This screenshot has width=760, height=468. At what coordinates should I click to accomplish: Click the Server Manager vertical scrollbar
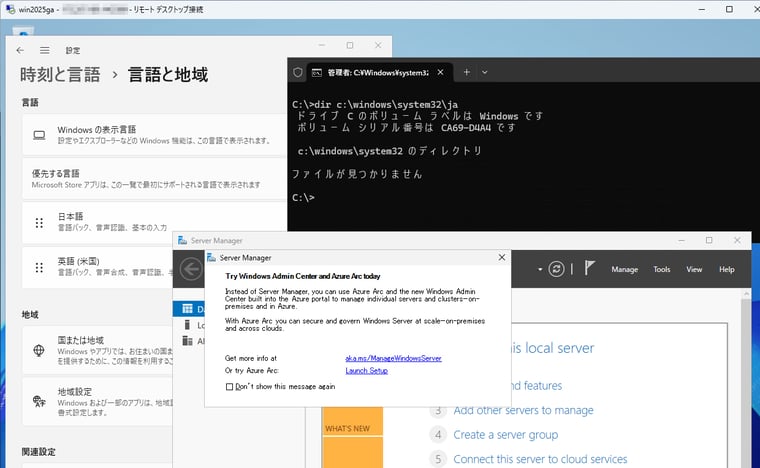tap(746, 378)
